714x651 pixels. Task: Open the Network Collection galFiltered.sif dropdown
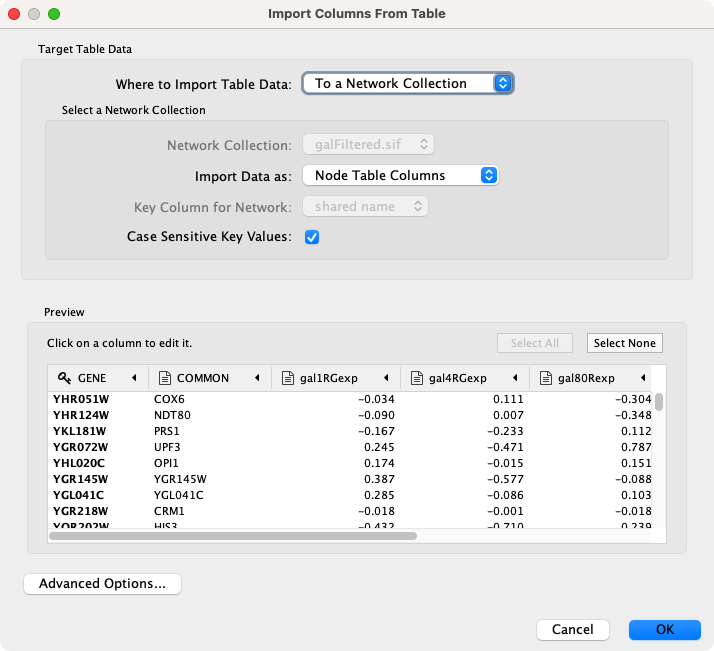(367, 145)
